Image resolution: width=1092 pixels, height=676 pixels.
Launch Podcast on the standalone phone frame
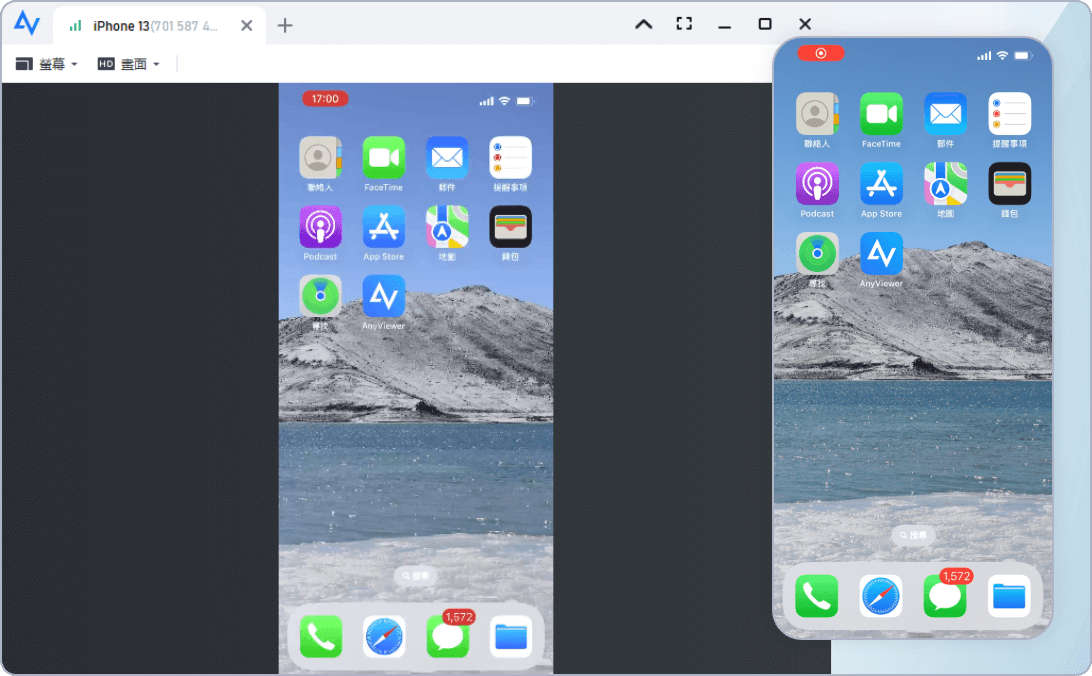pos(818,184)
